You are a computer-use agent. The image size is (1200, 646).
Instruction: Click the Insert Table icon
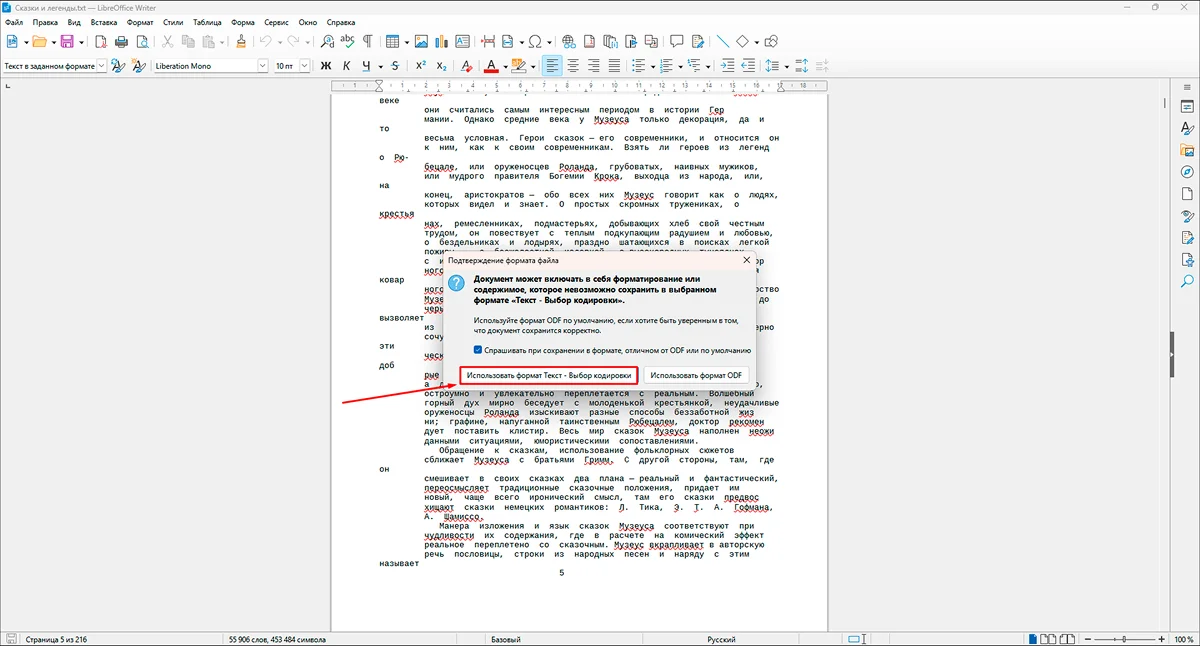point(392,41)
